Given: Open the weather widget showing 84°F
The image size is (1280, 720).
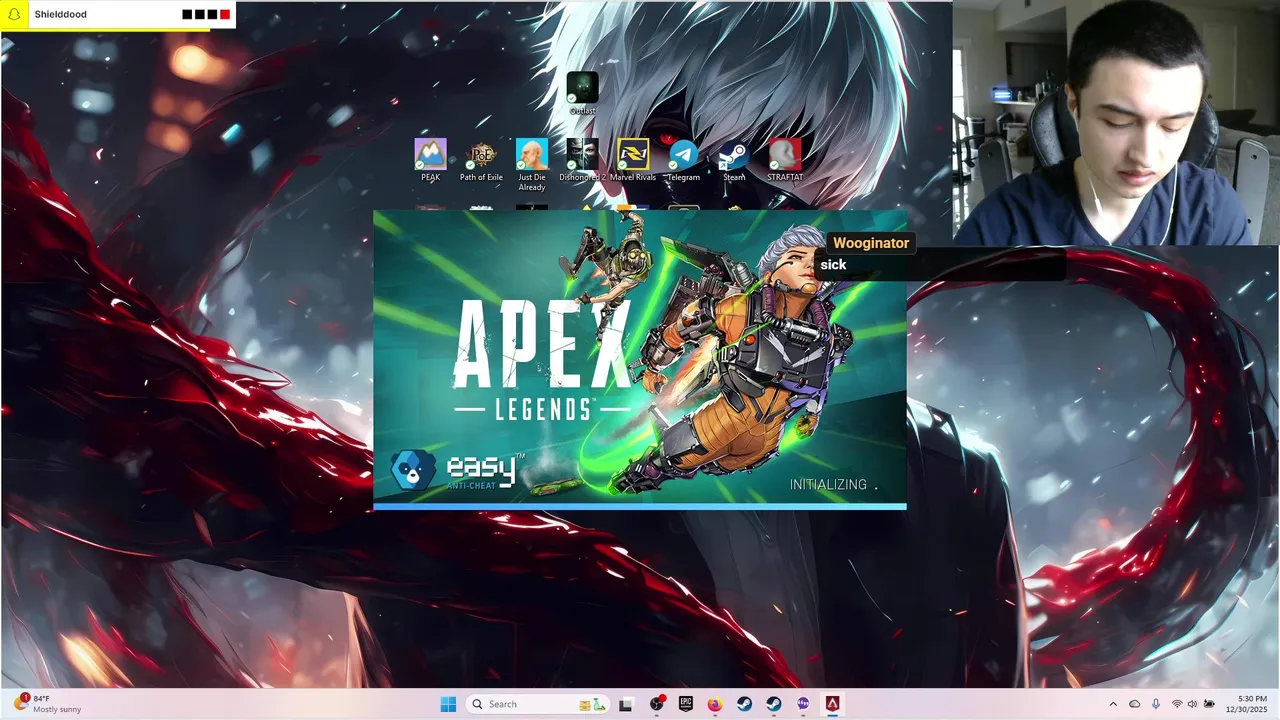Looking at the screenshot, I should 47,704.
